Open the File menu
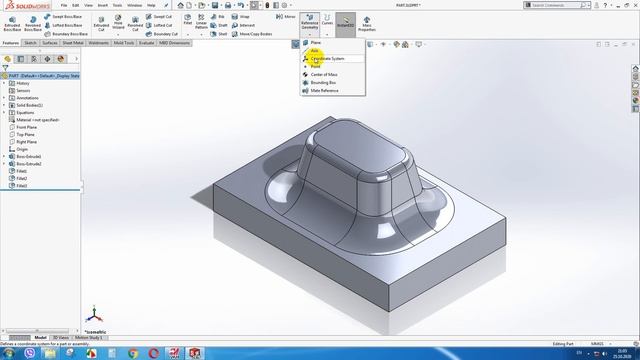This screenshot has height=360, width=640. click(x=64, y=5)
